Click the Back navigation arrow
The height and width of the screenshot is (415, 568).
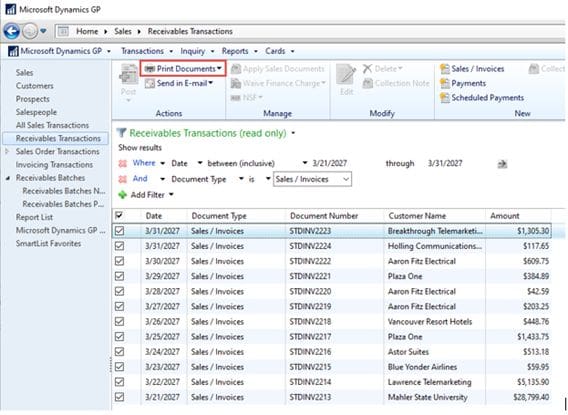(x=12, y=31)
